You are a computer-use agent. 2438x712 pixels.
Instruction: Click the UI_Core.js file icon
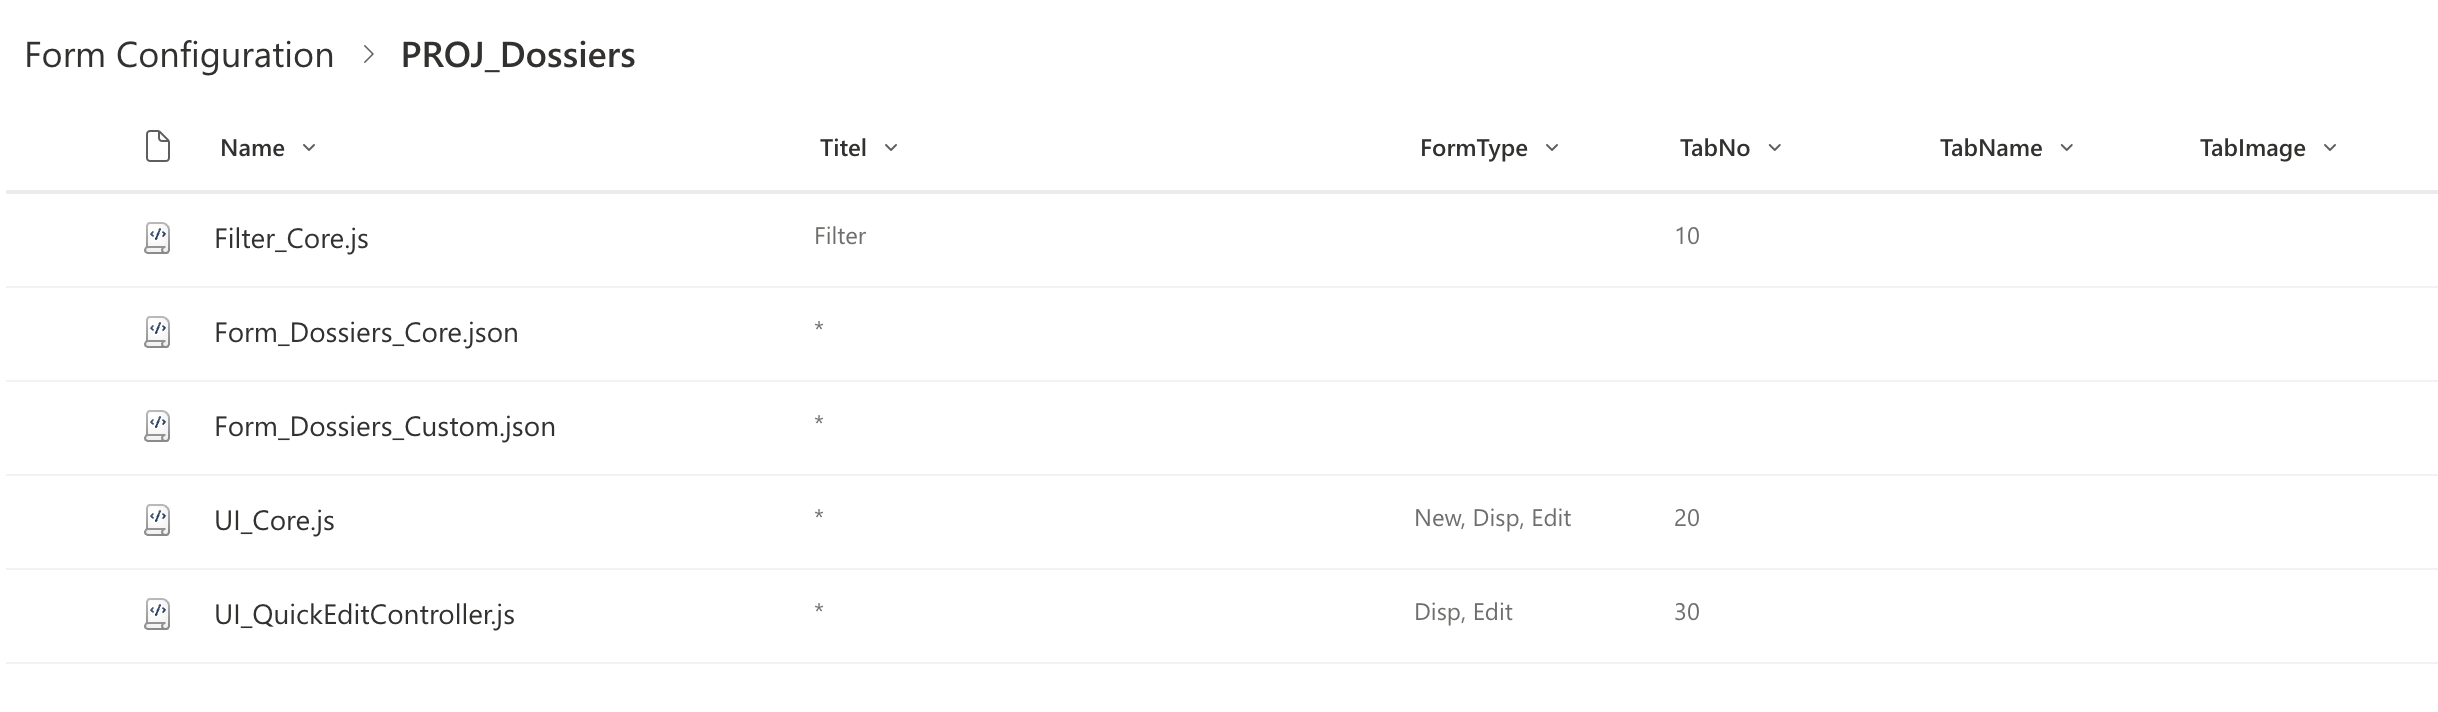[x=158, y=520]
